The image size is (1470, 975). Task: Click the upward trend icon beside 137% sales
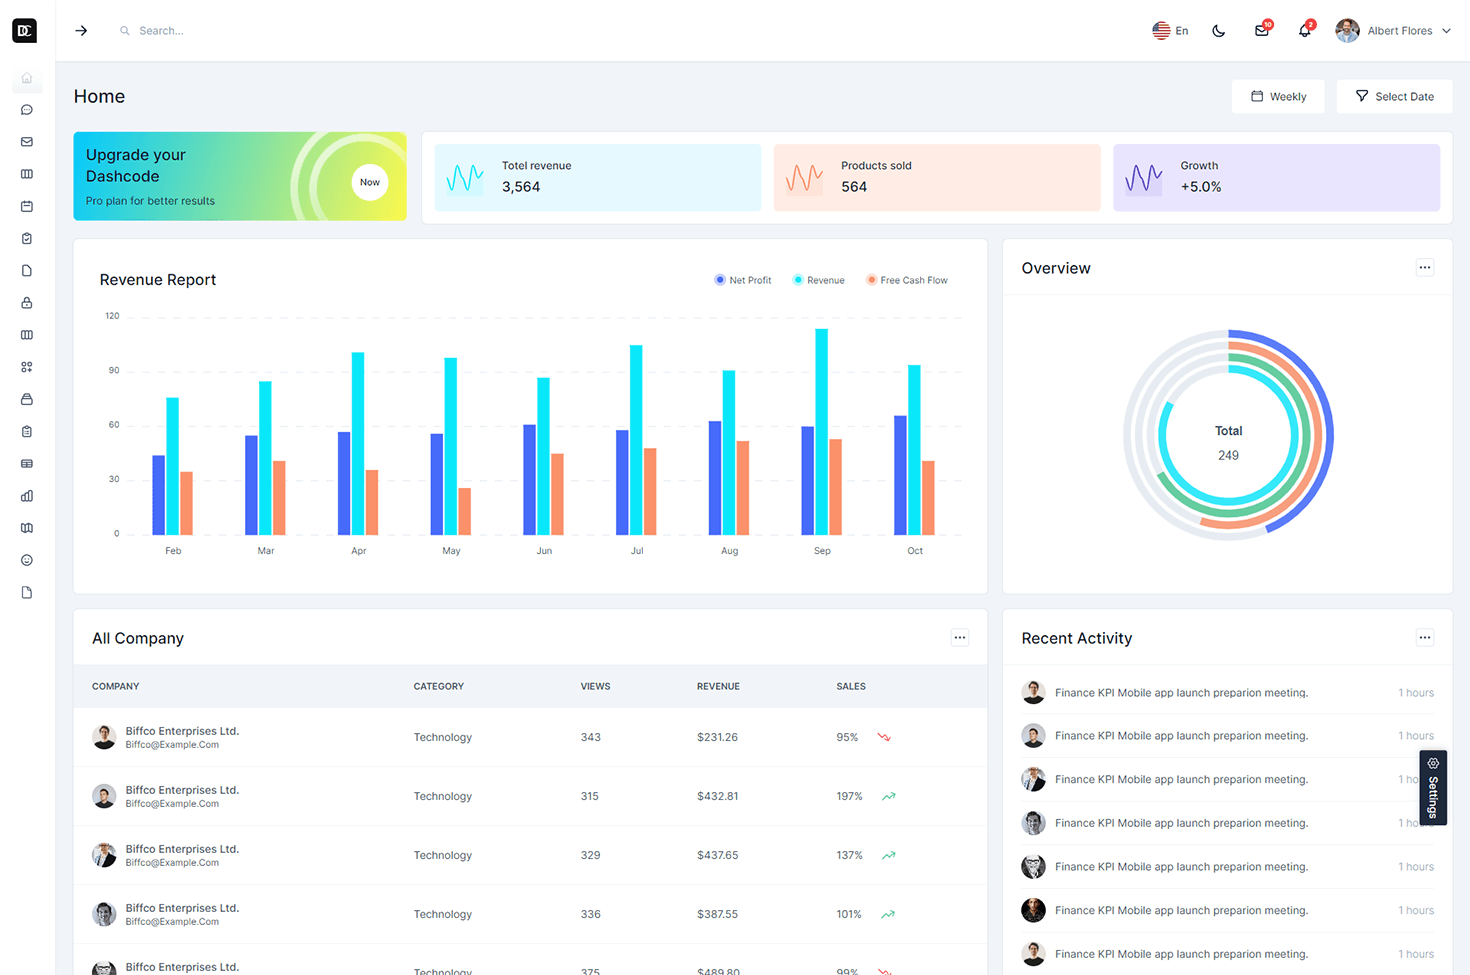coord(888,855)
